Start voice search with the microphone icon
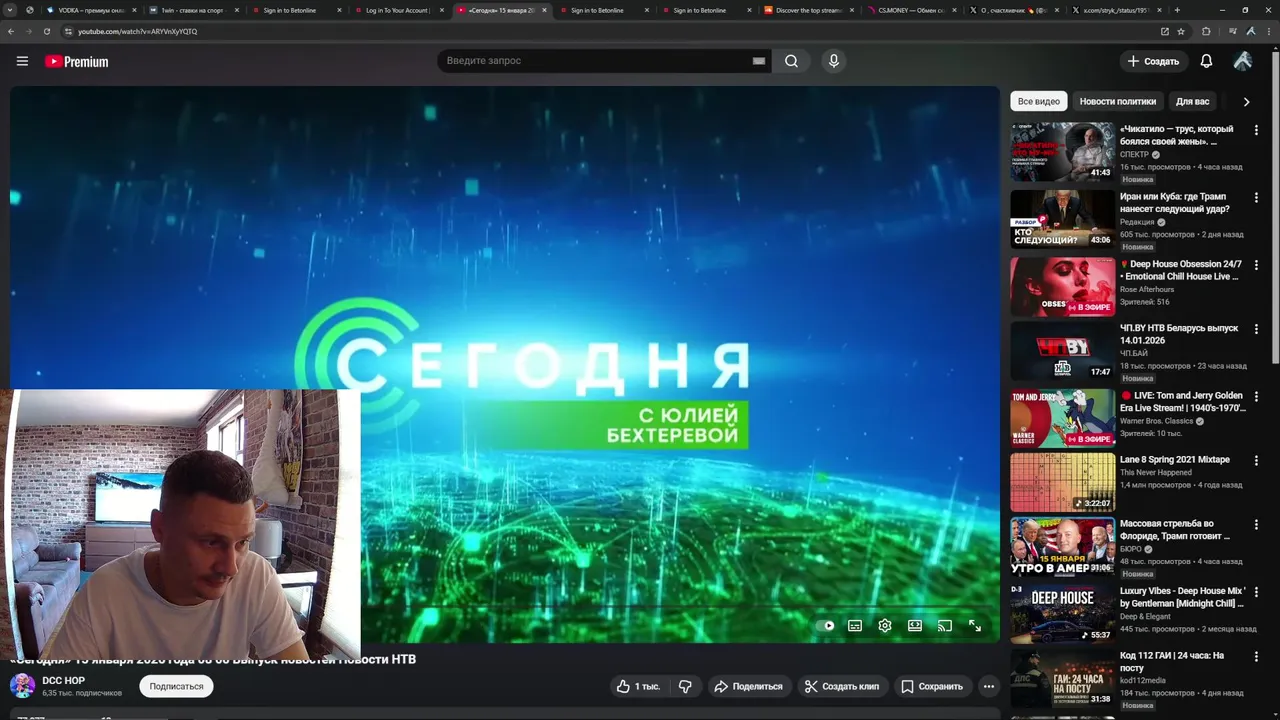Screen dimensions: 1280x720 [834, 61]
